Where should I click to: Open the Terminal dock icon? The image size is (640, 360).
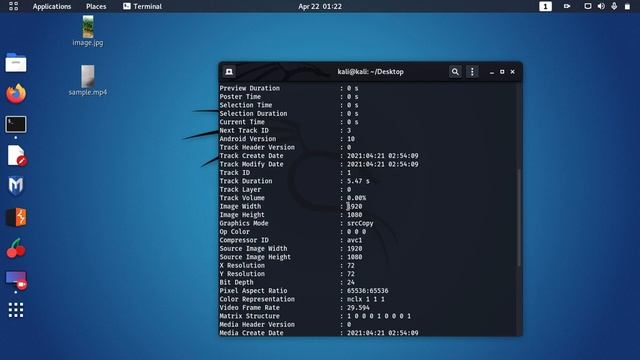16,124
